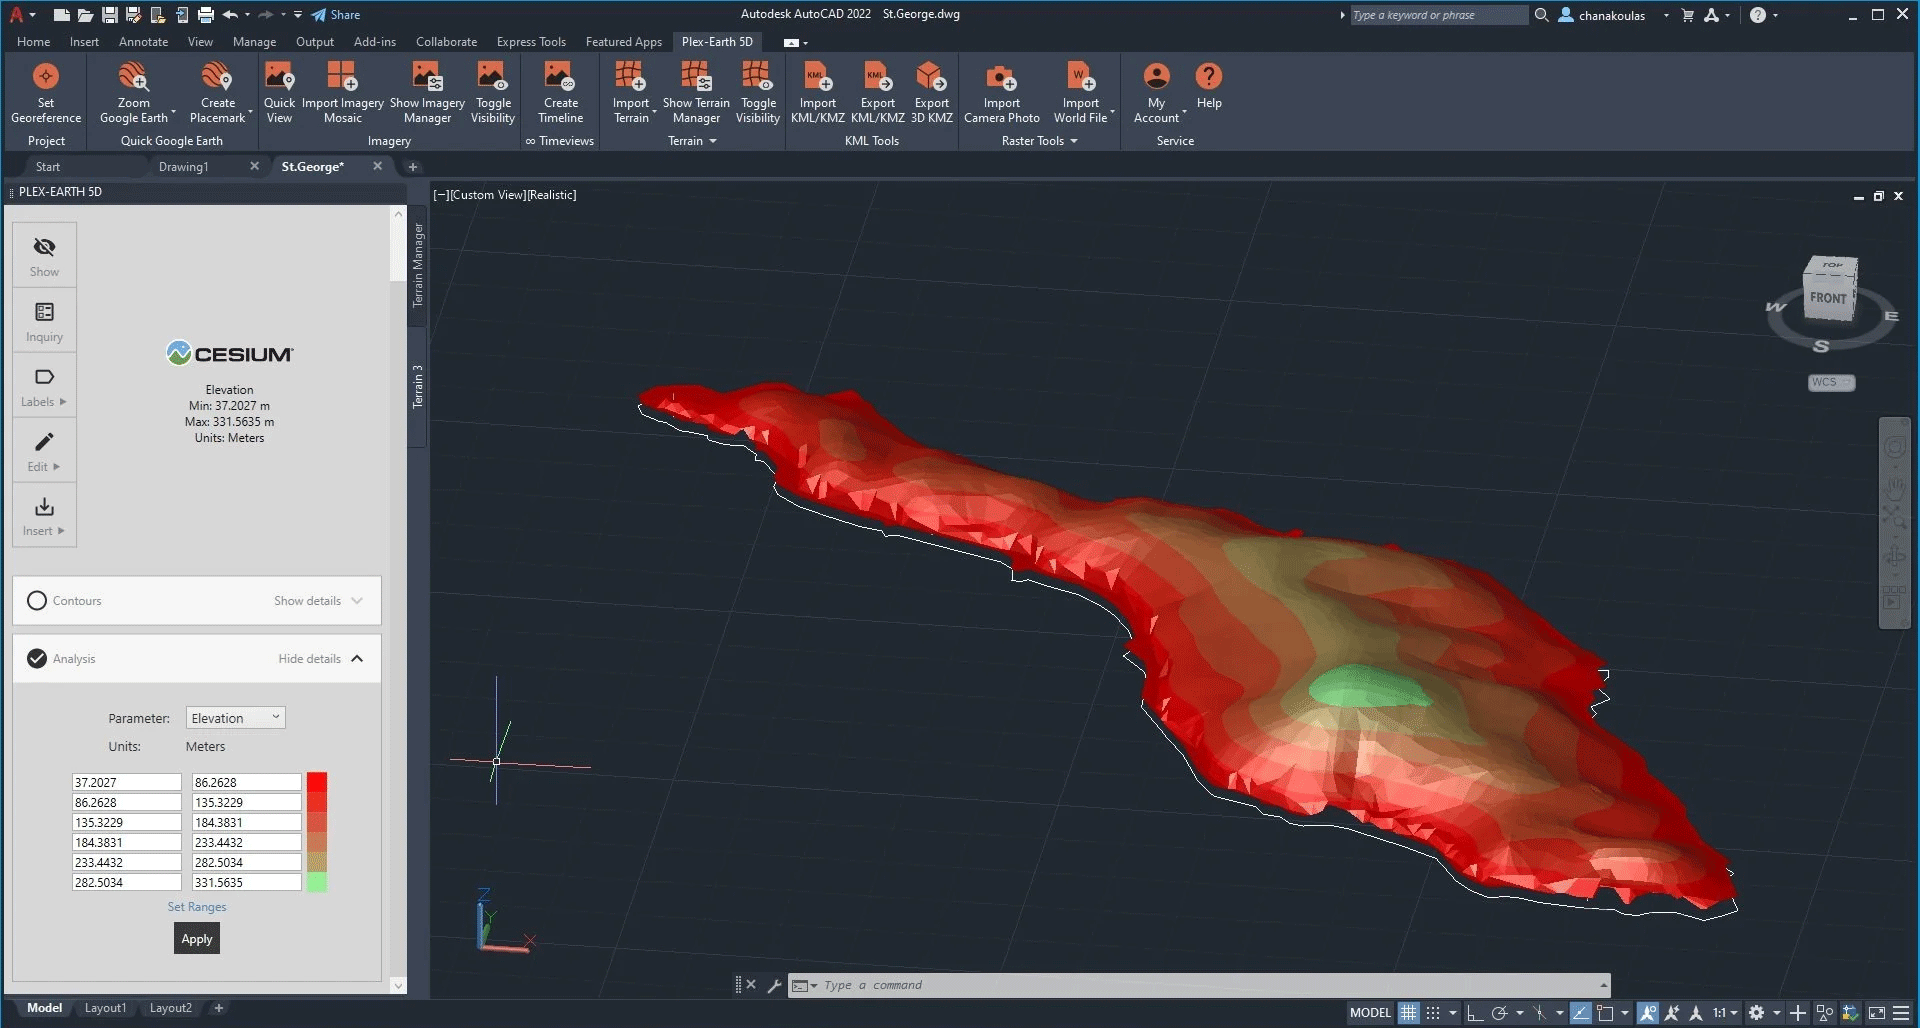Click the viewport controls [-] label
The width and height of the screenshot is (1920, 1028).
(x=441, y=195)
